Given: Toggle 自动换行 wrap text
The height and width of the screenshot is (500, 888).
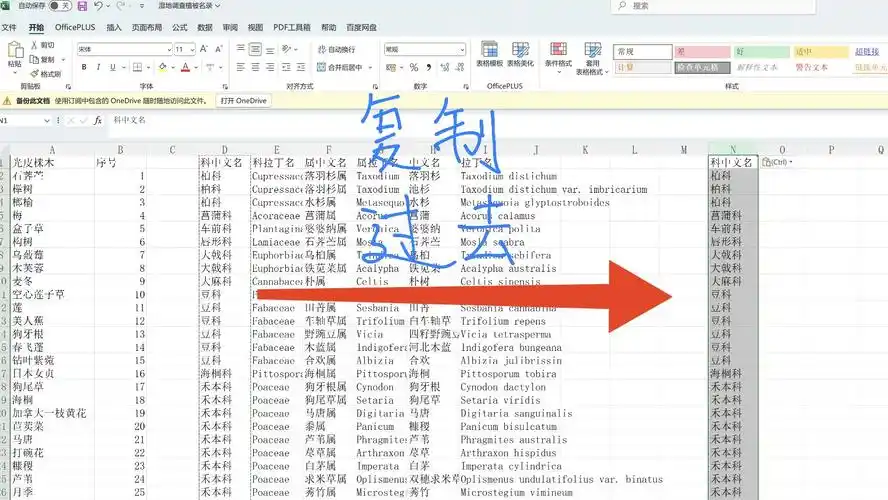Looking at the screenshot, I should 336,49.
